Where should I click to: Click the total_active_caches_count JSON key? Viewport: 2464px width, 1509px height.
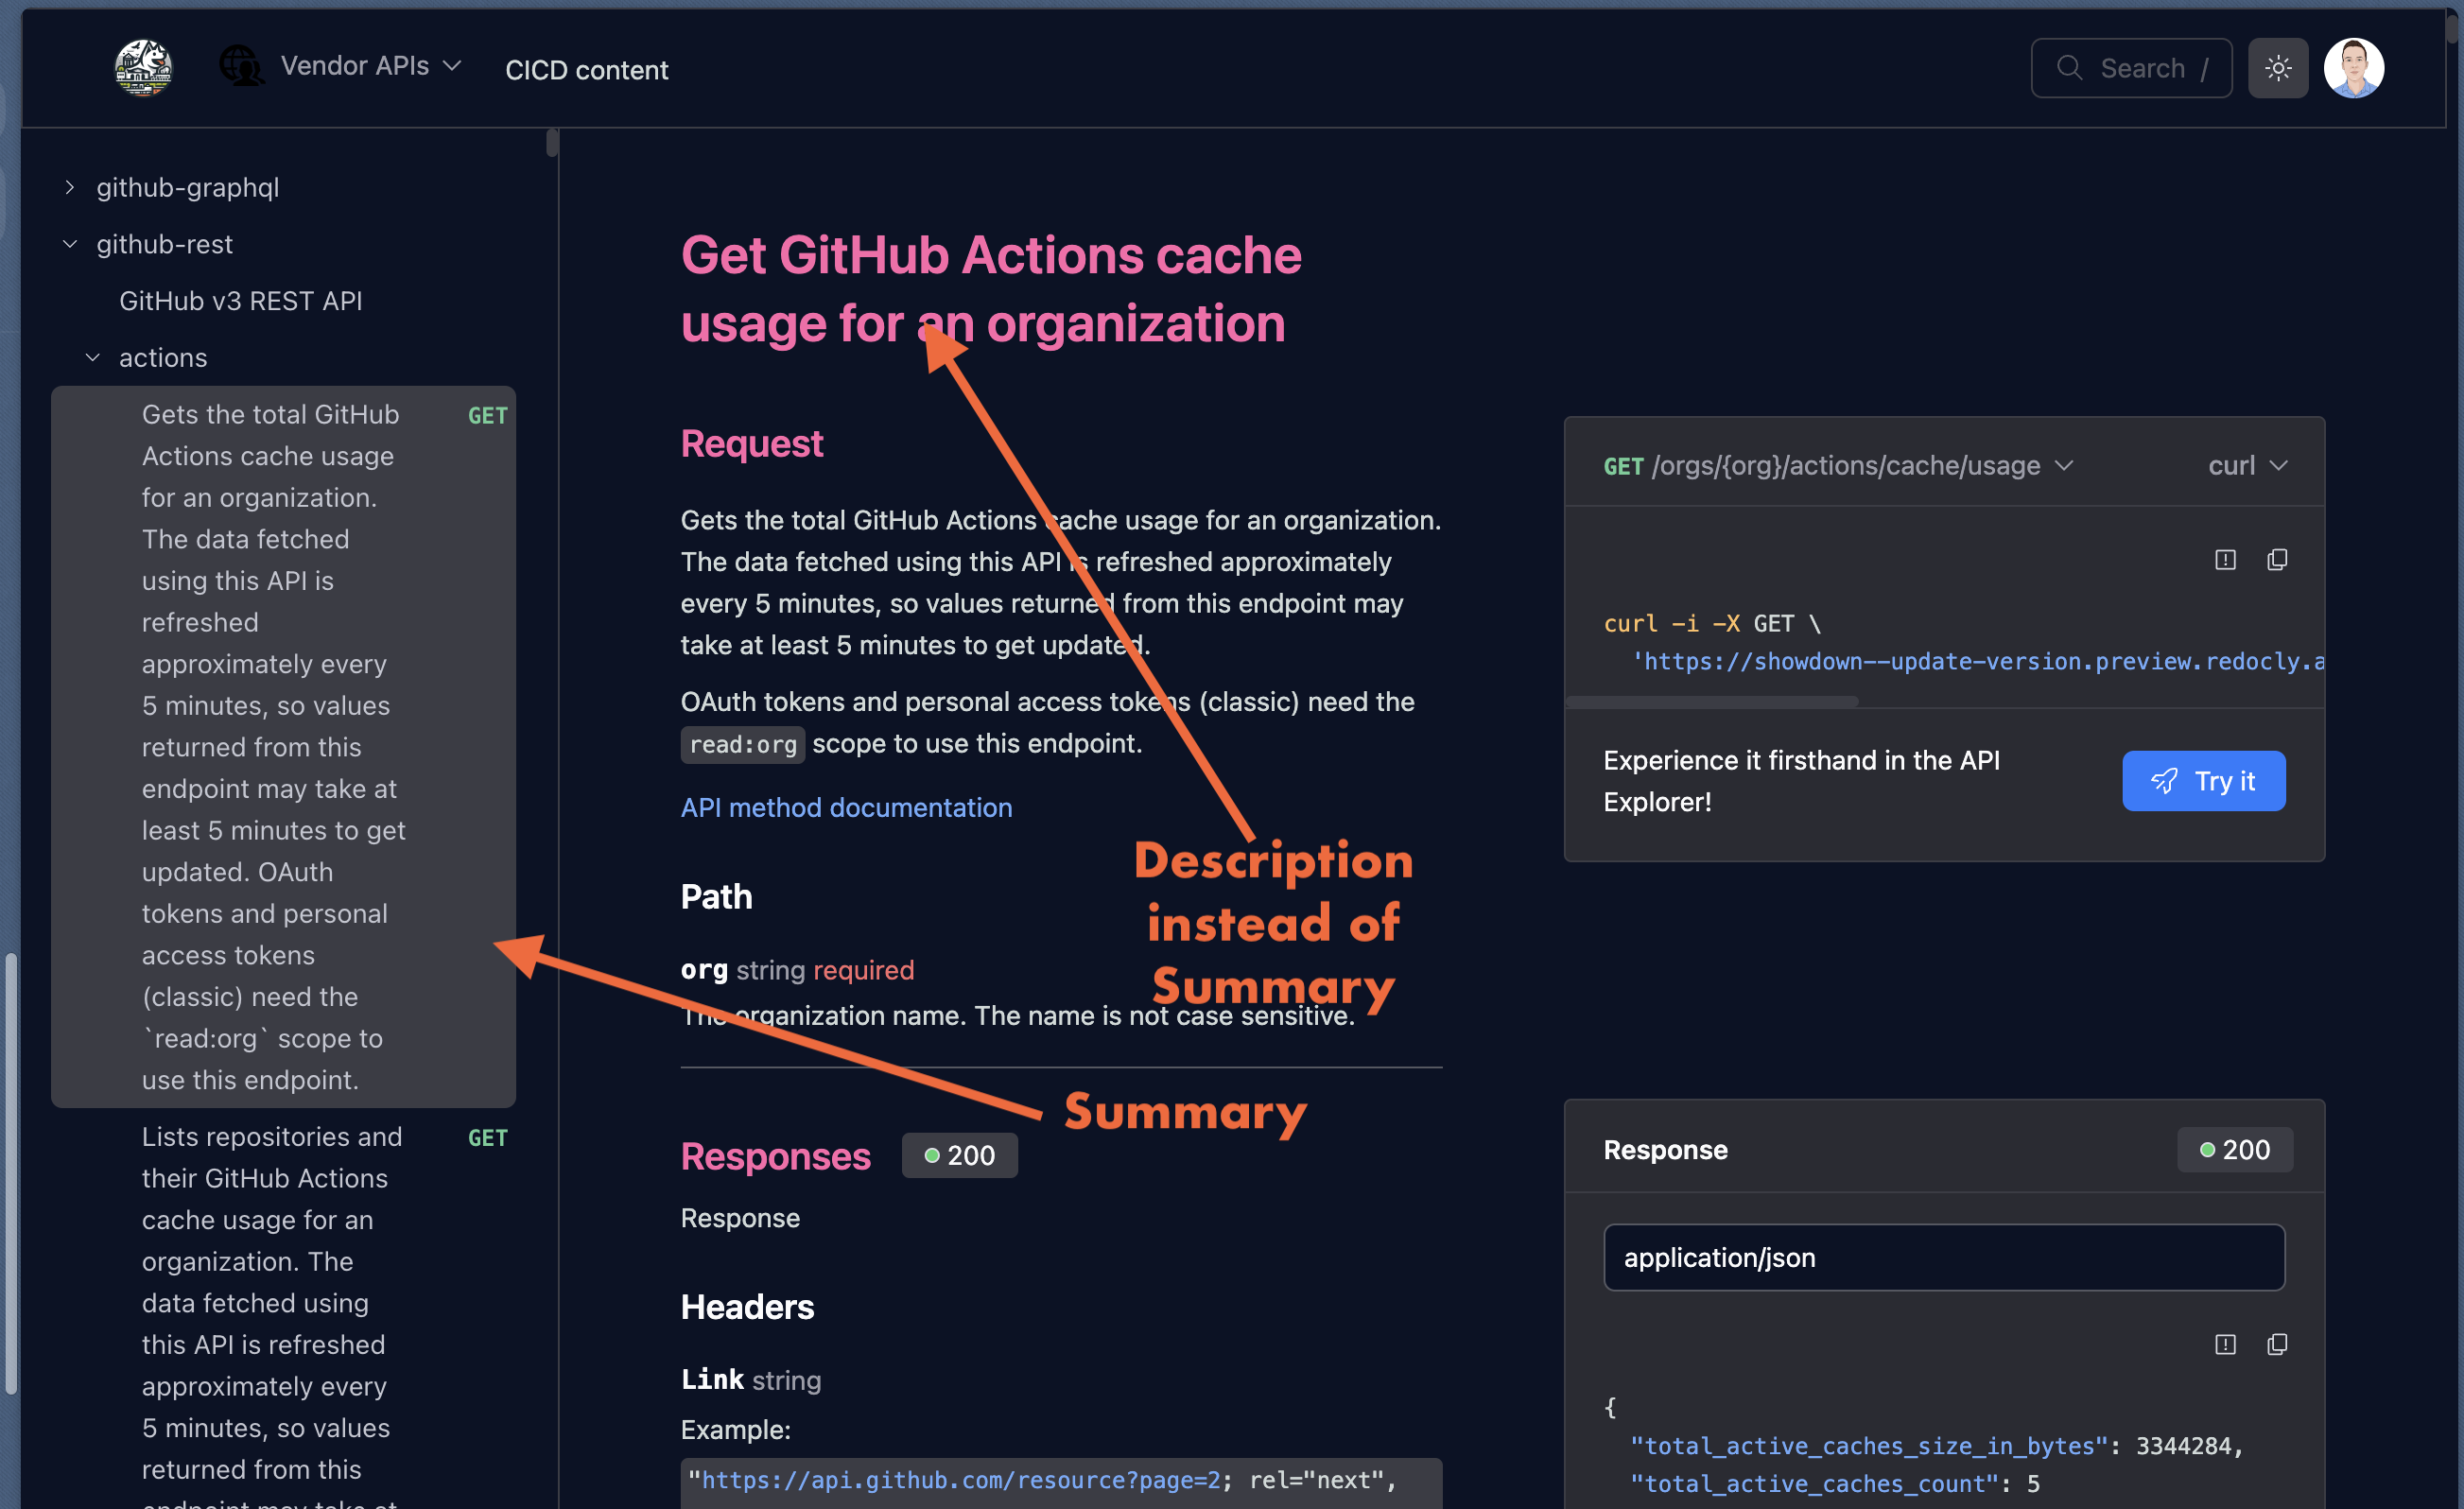click(1814, 1484)
